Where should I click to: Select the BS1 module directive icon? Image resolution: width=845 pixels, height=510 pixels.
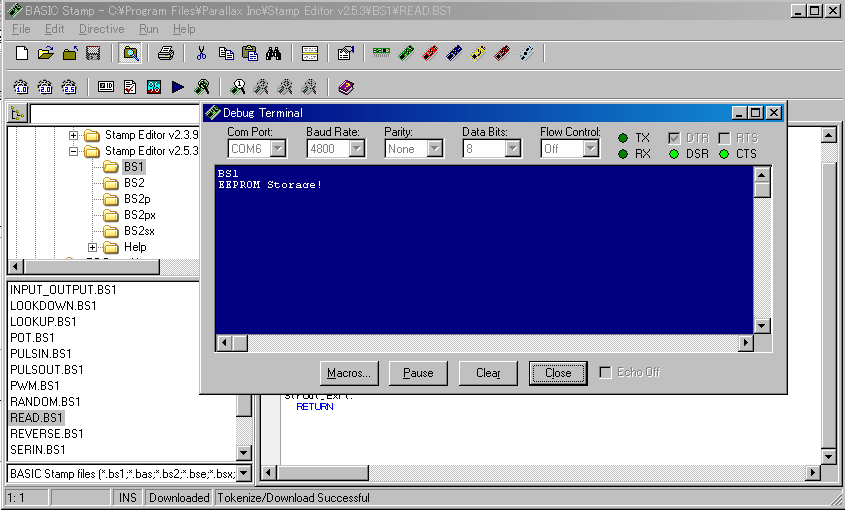(382, 51)
